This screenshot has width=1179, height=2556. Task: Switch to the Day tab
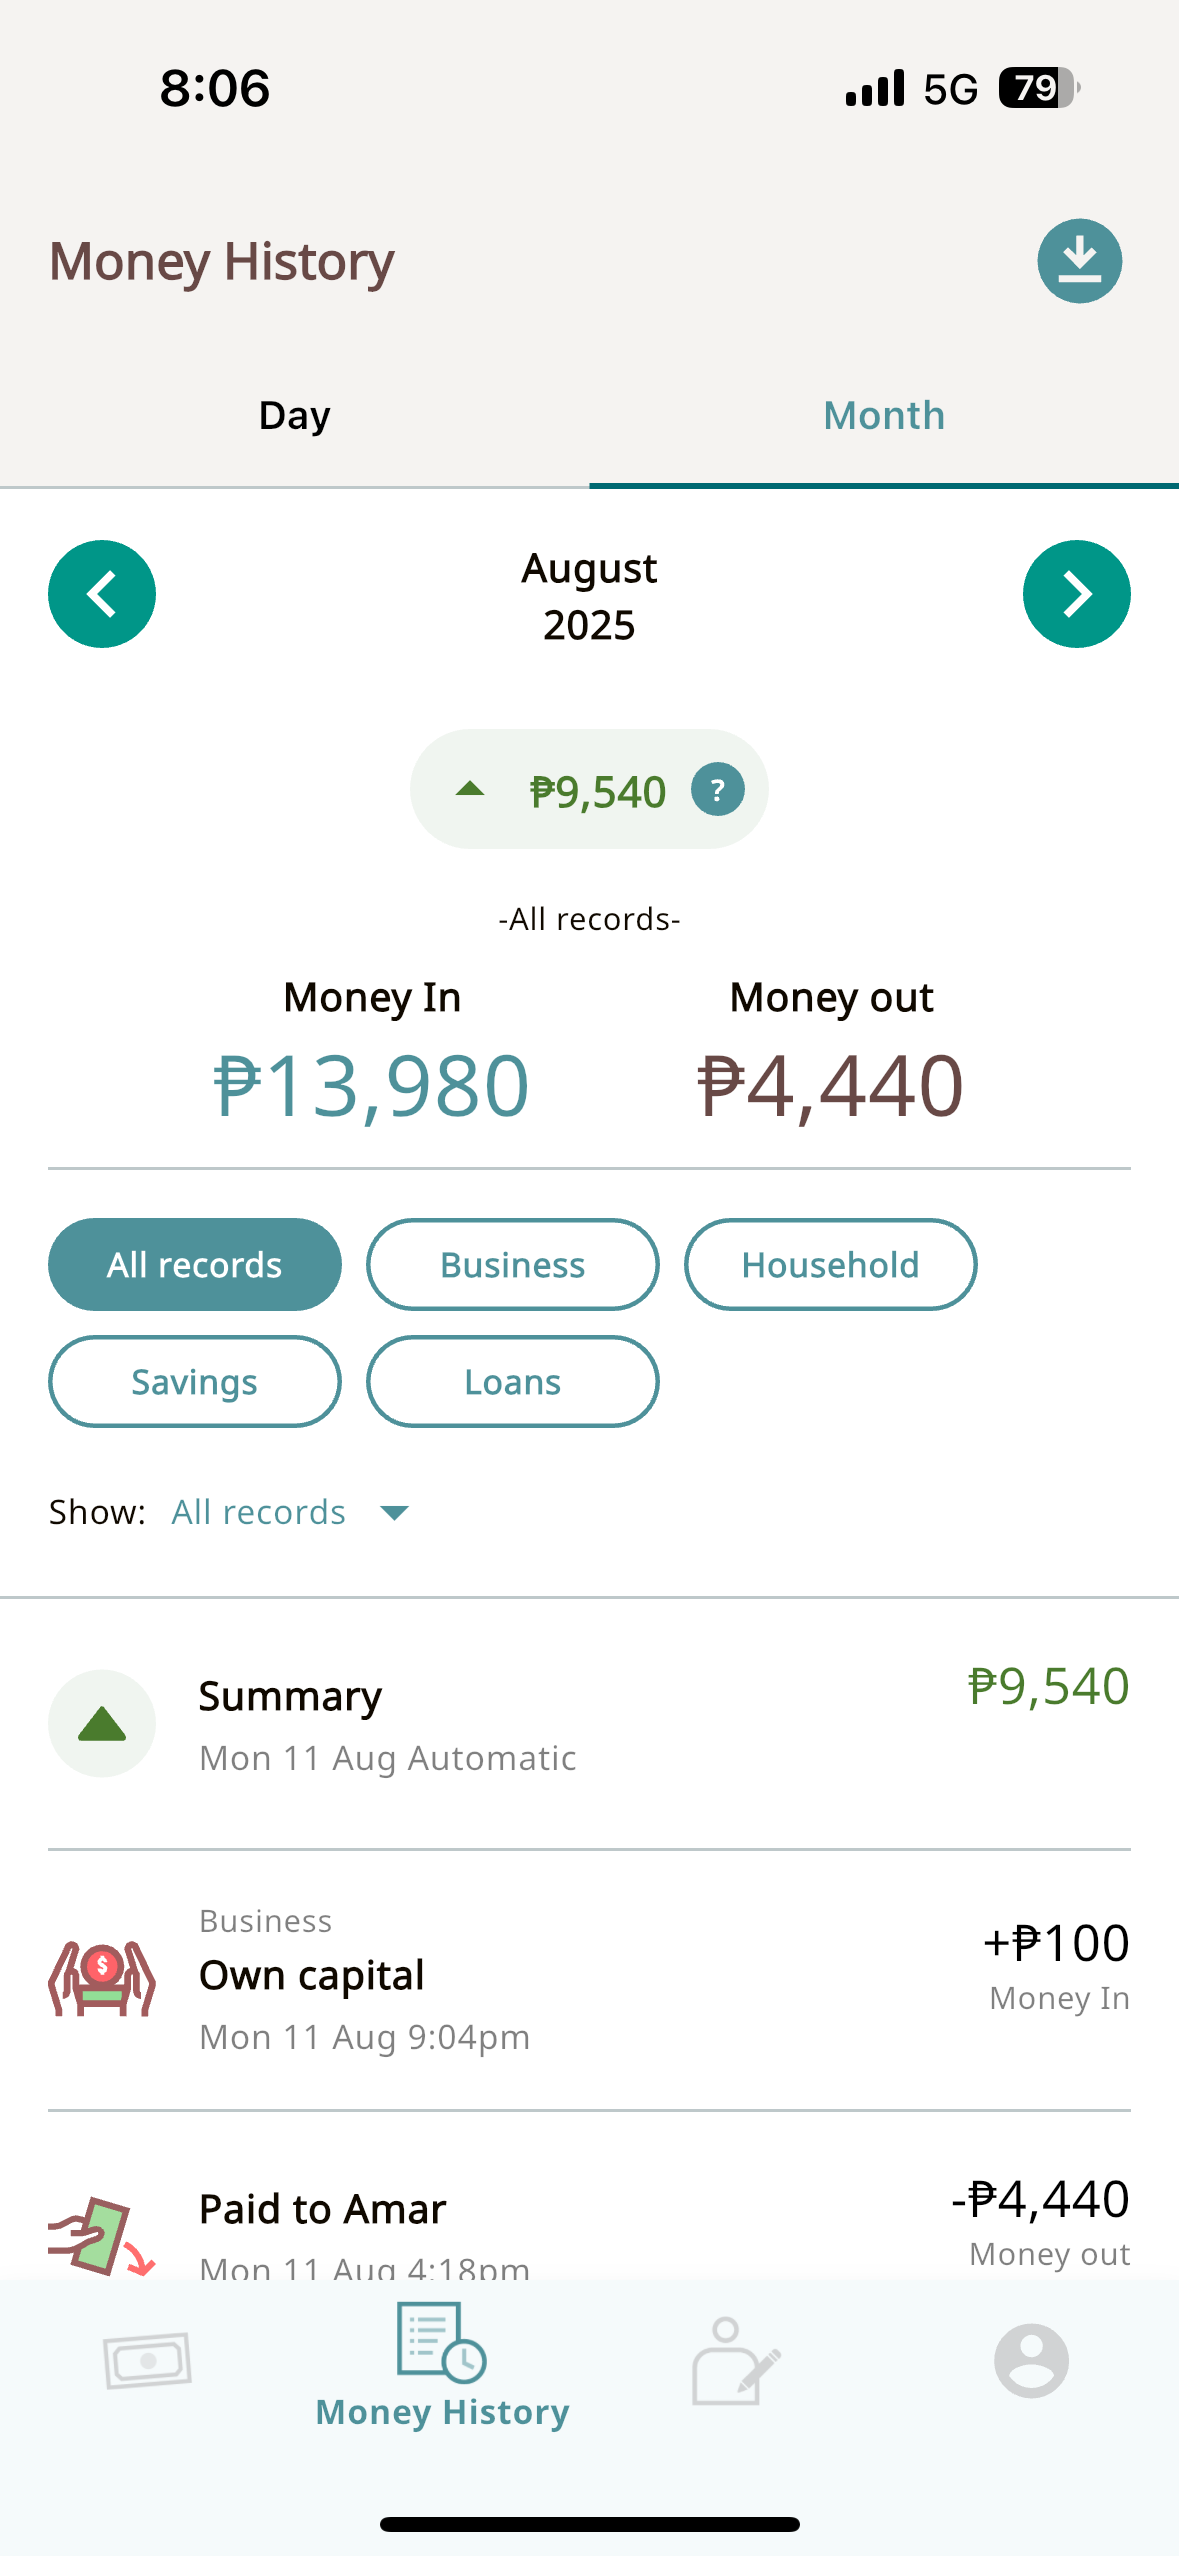(x=294, y=415)
